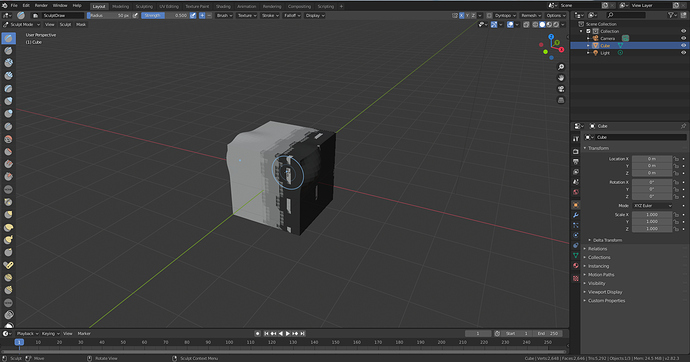Select the Pose sculpt brush
The width and height of the screenshot is (690, 362).
[8, 265]
